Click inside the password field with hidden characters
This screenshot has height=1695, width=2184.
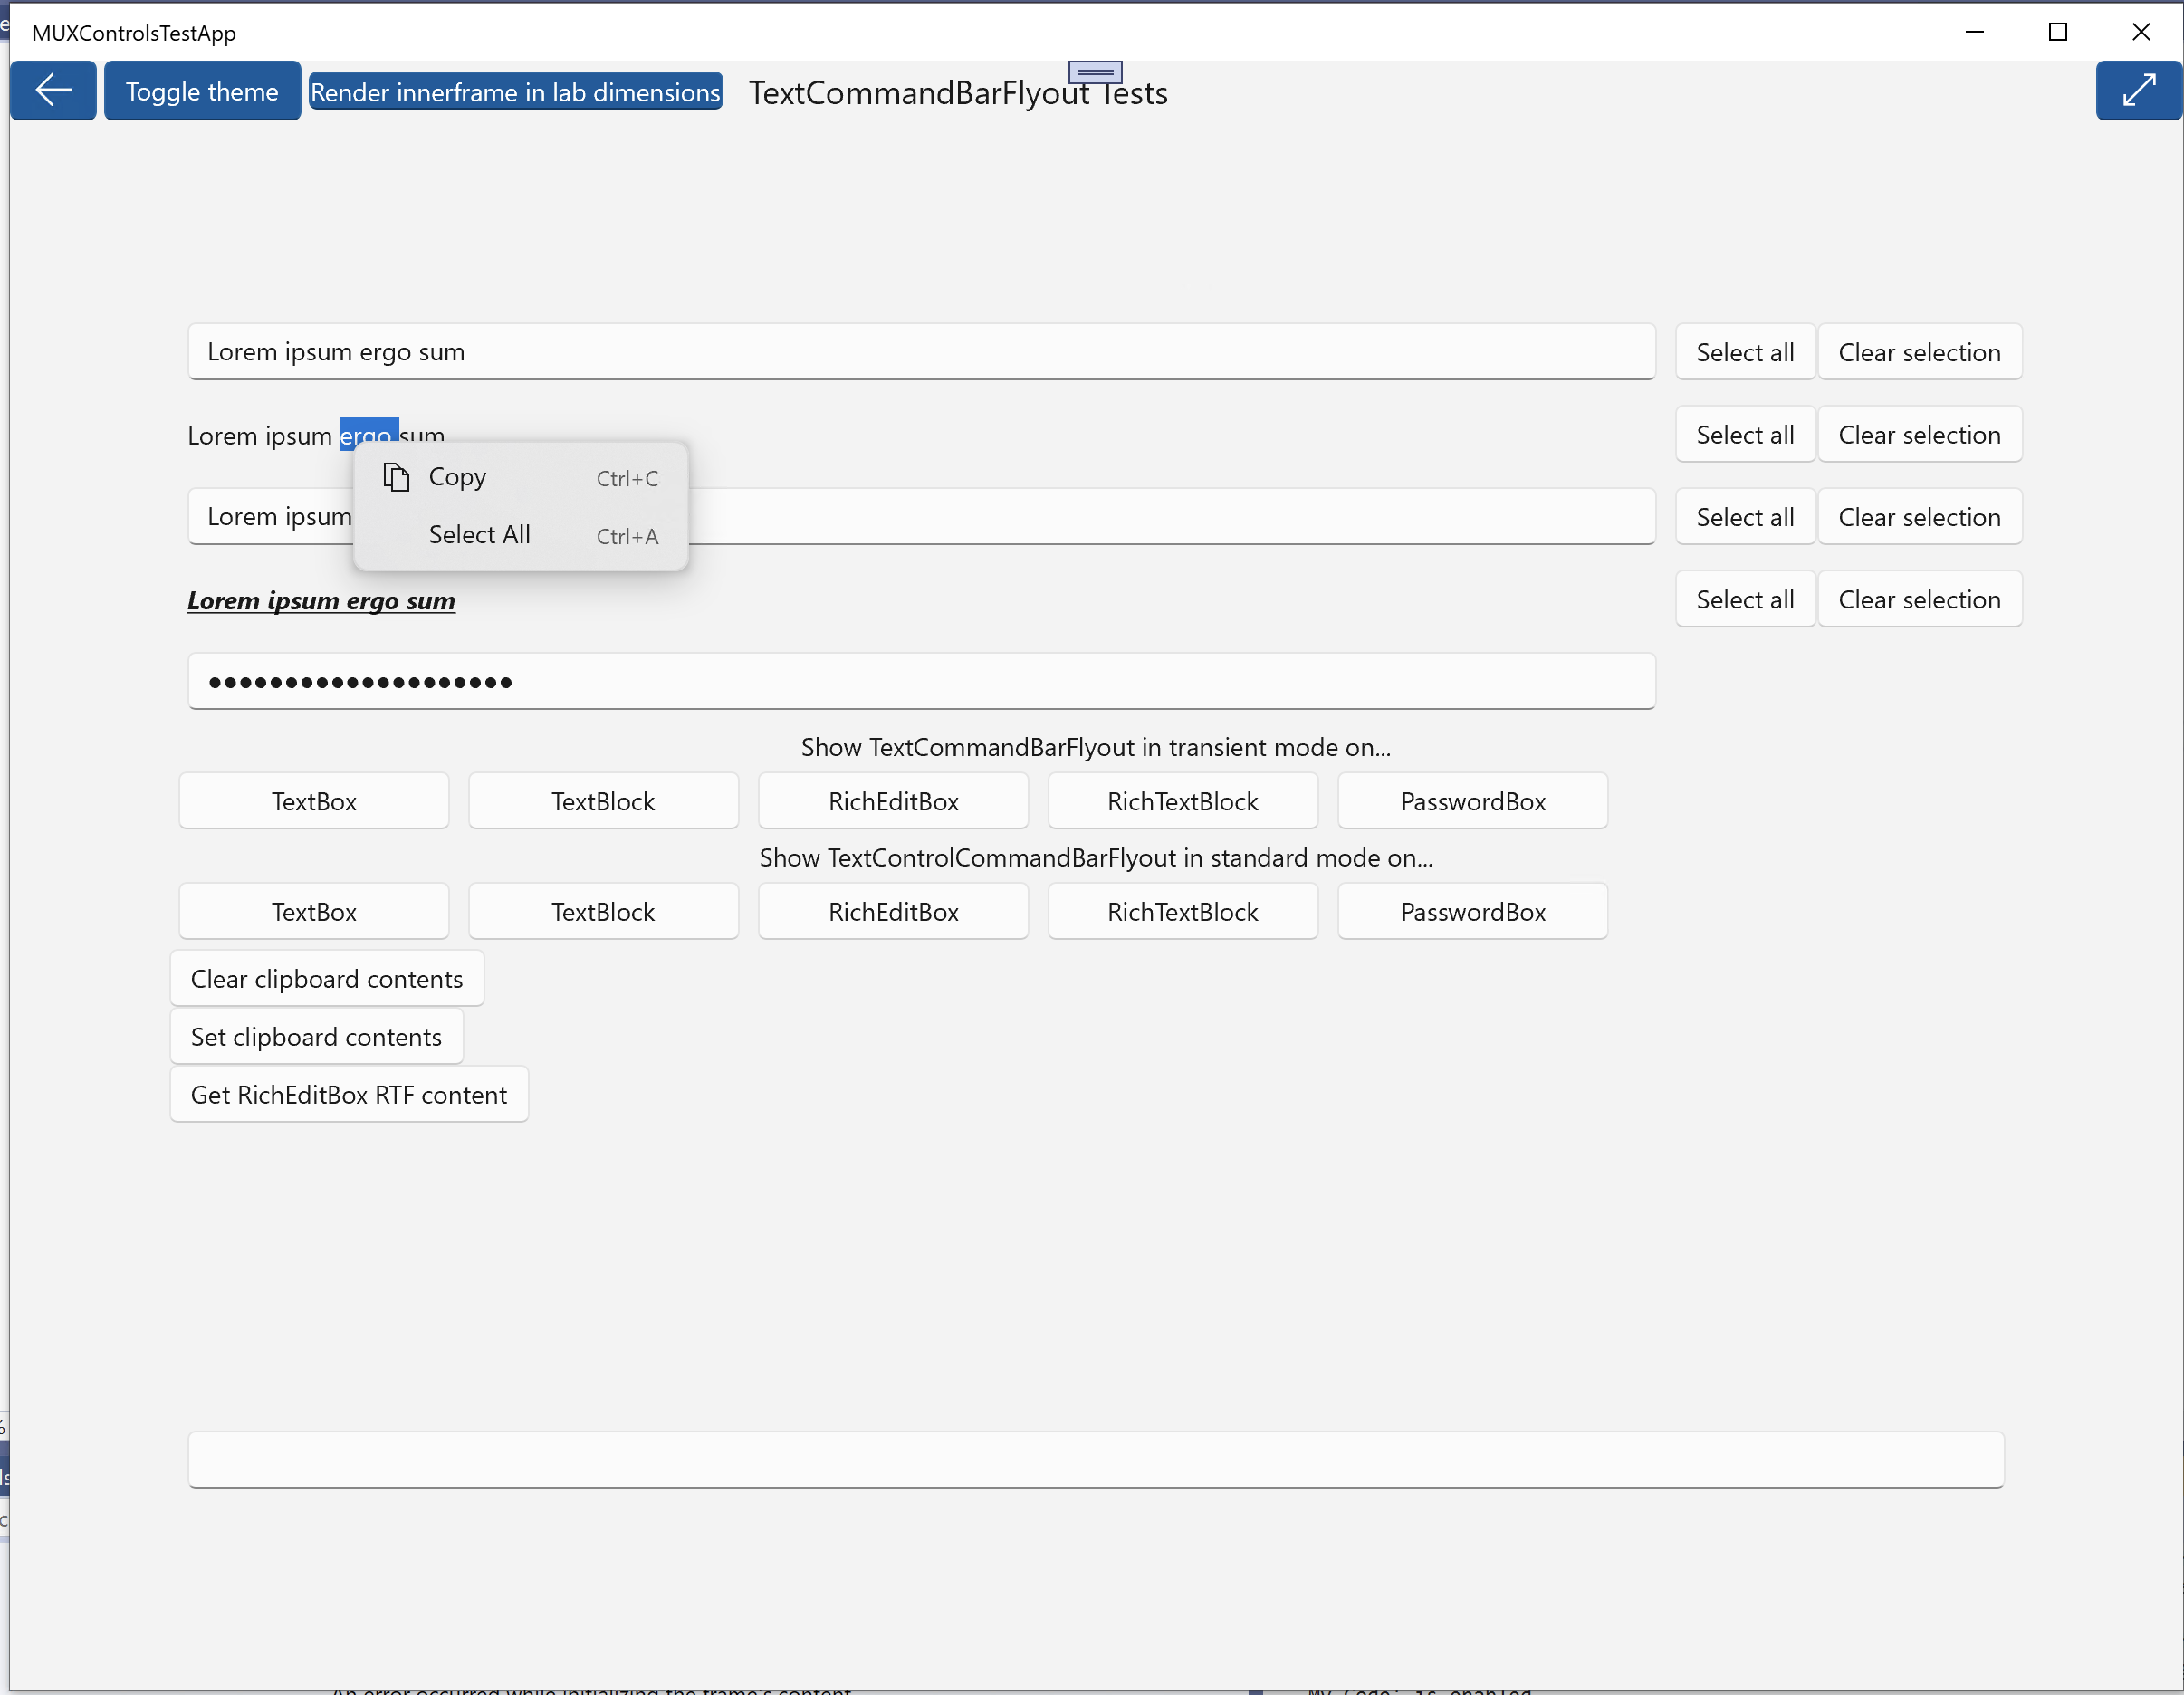point(920,681)
